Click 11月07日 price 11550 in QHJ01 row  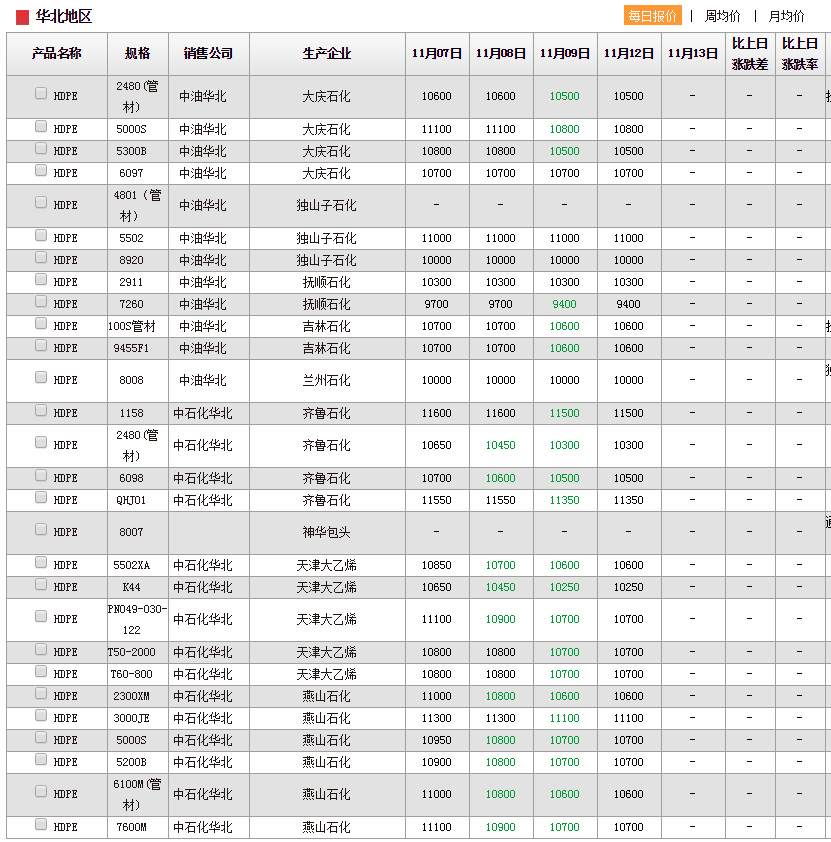click(436, 500)
